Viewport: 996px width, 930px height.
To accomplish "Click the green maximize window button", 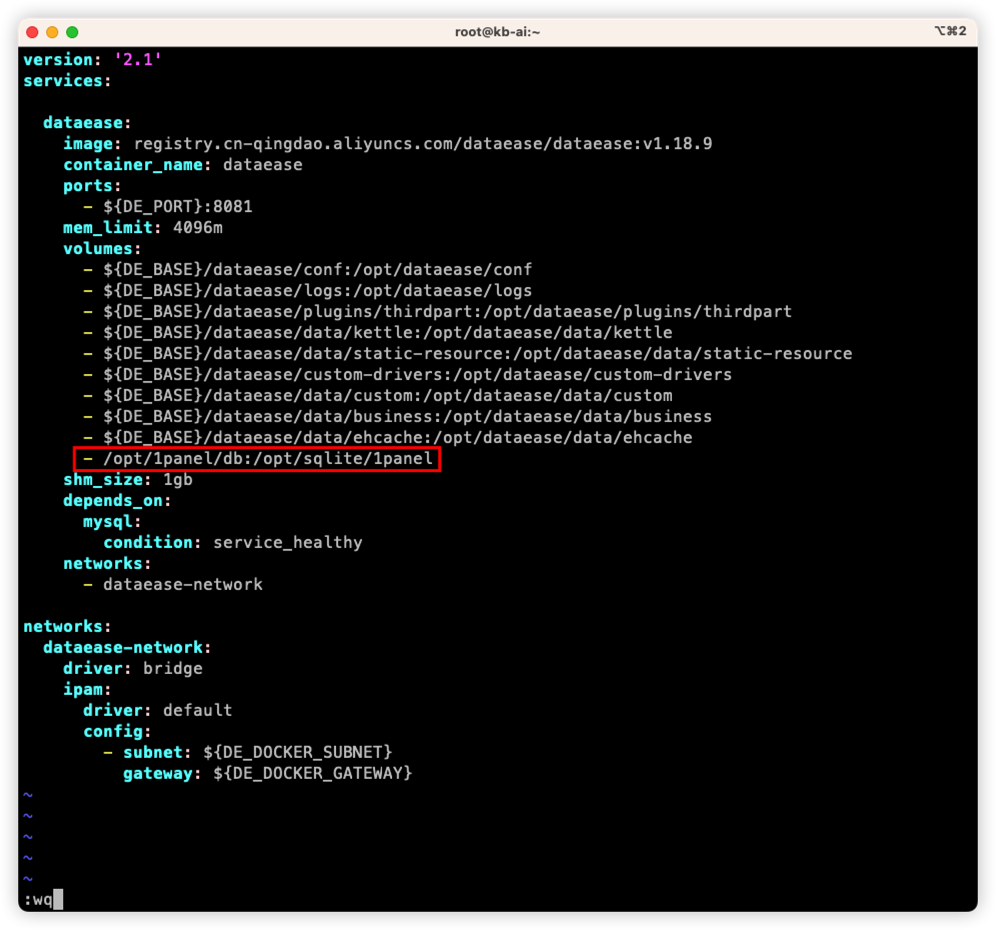I will point(72,32).
